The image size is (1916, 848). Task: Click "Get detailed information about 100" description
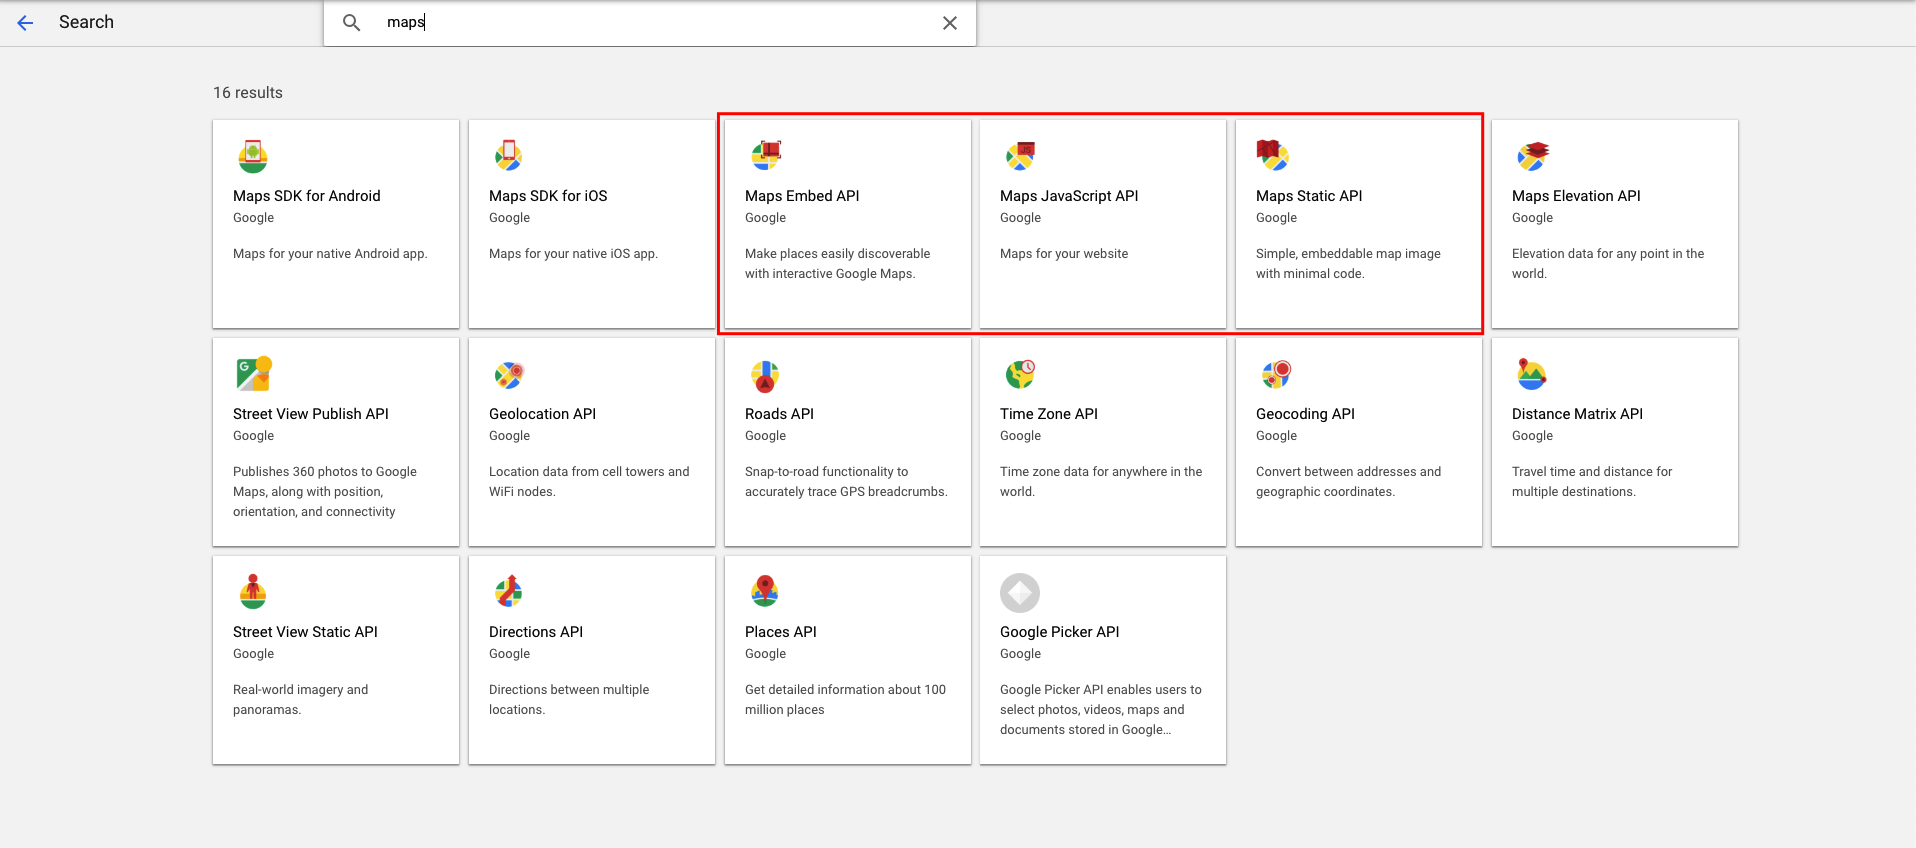point(845,700)
